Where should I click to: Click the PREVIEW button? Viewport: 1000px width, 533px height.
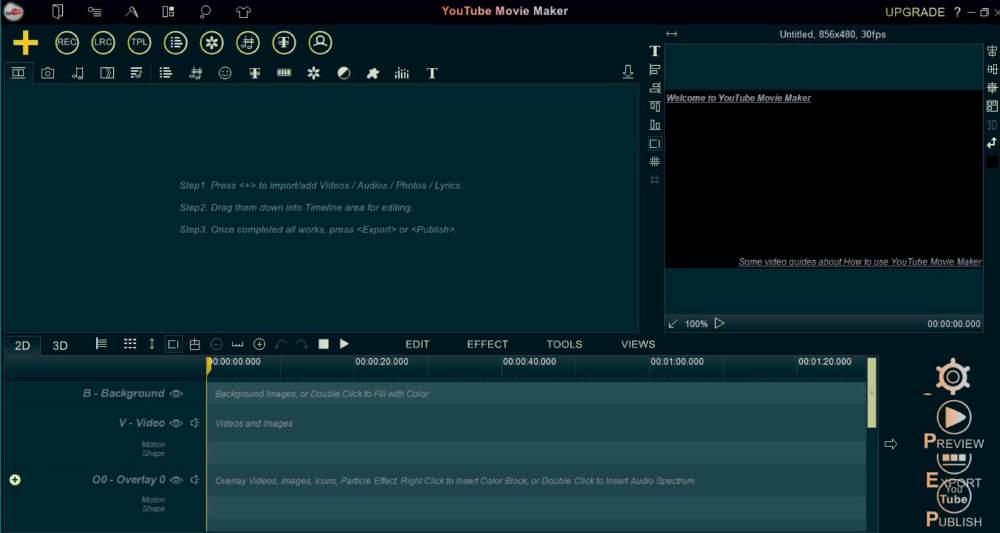tap(953, 427)
